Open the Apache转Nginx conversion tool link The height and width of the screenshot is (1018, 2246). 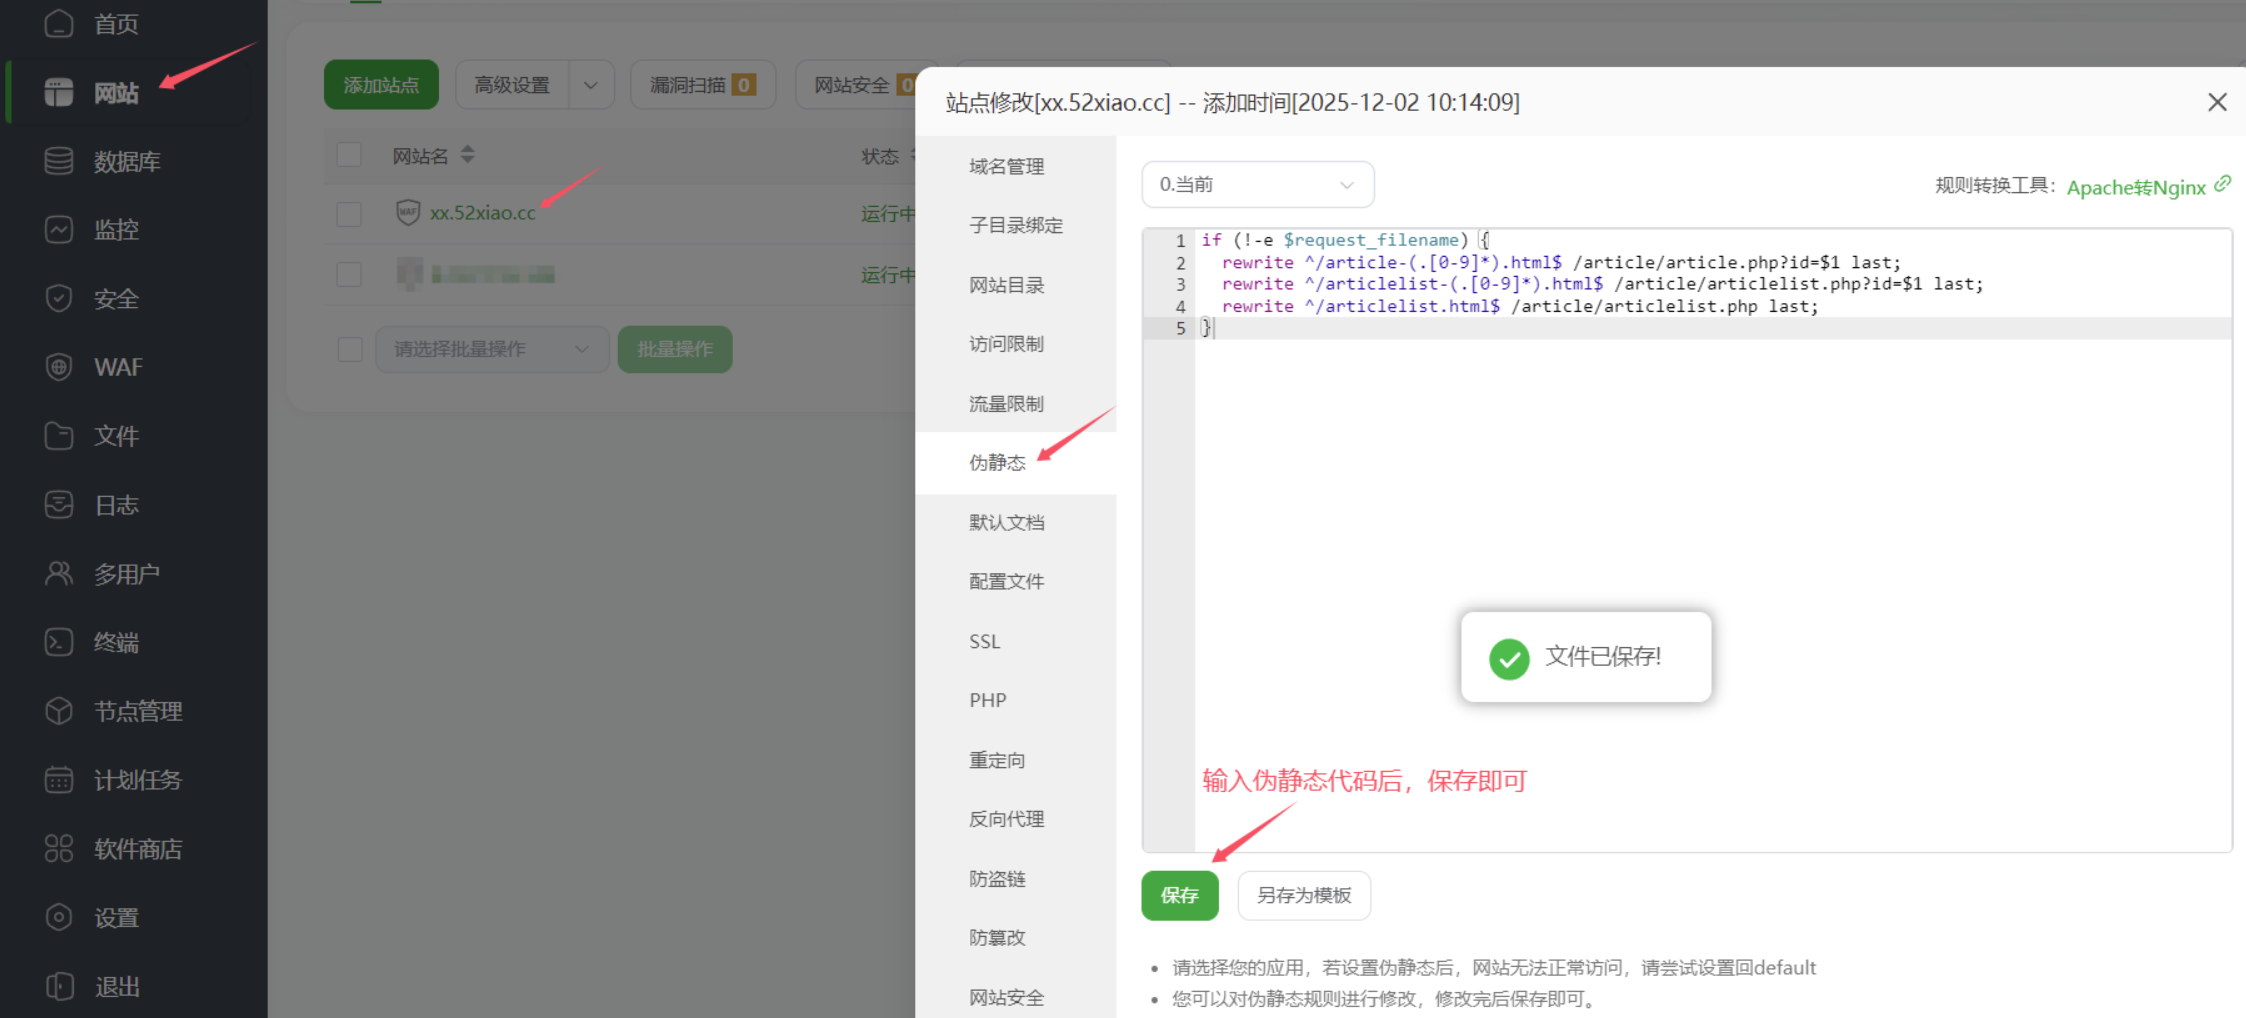(2136, 187)
